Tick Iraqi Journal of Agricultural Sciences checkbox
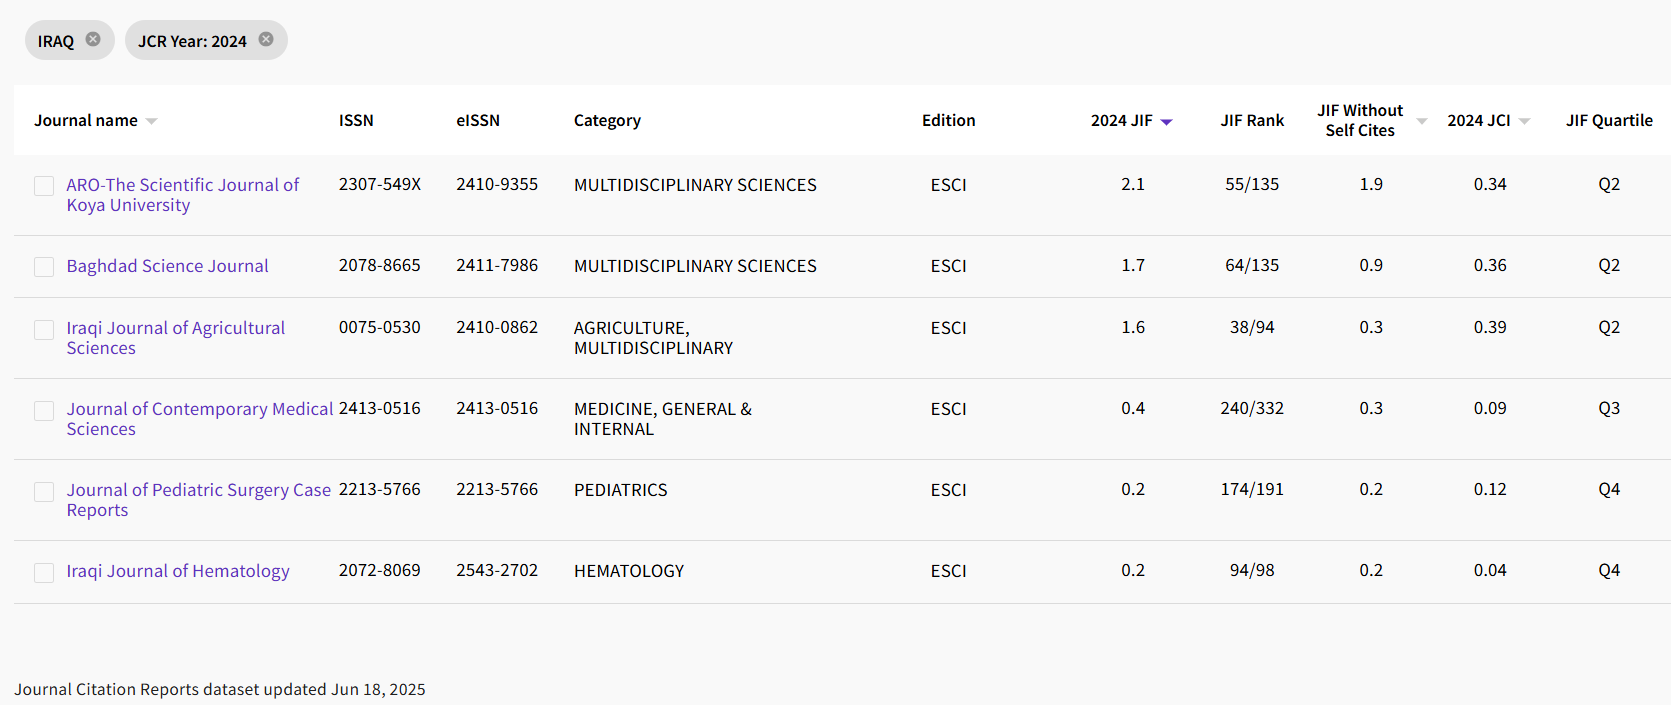The width and height of the screenshot is (1671, 705). (x=44, y=330)
